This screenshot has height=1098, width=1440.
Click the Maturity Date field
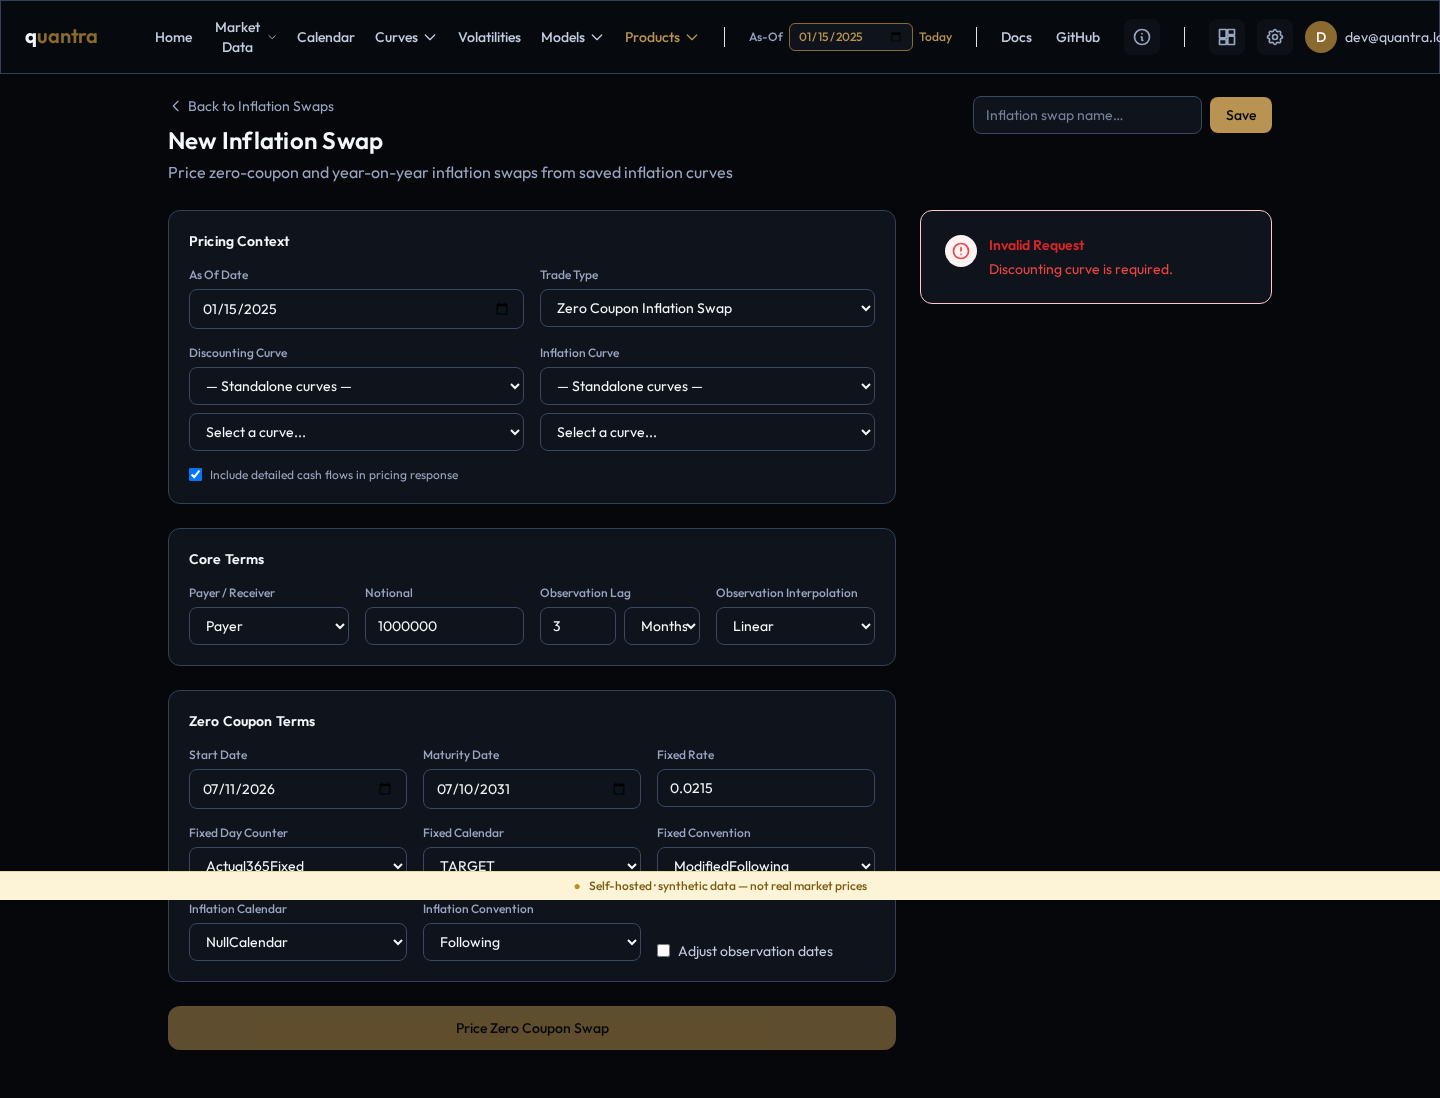pos(532,789)
